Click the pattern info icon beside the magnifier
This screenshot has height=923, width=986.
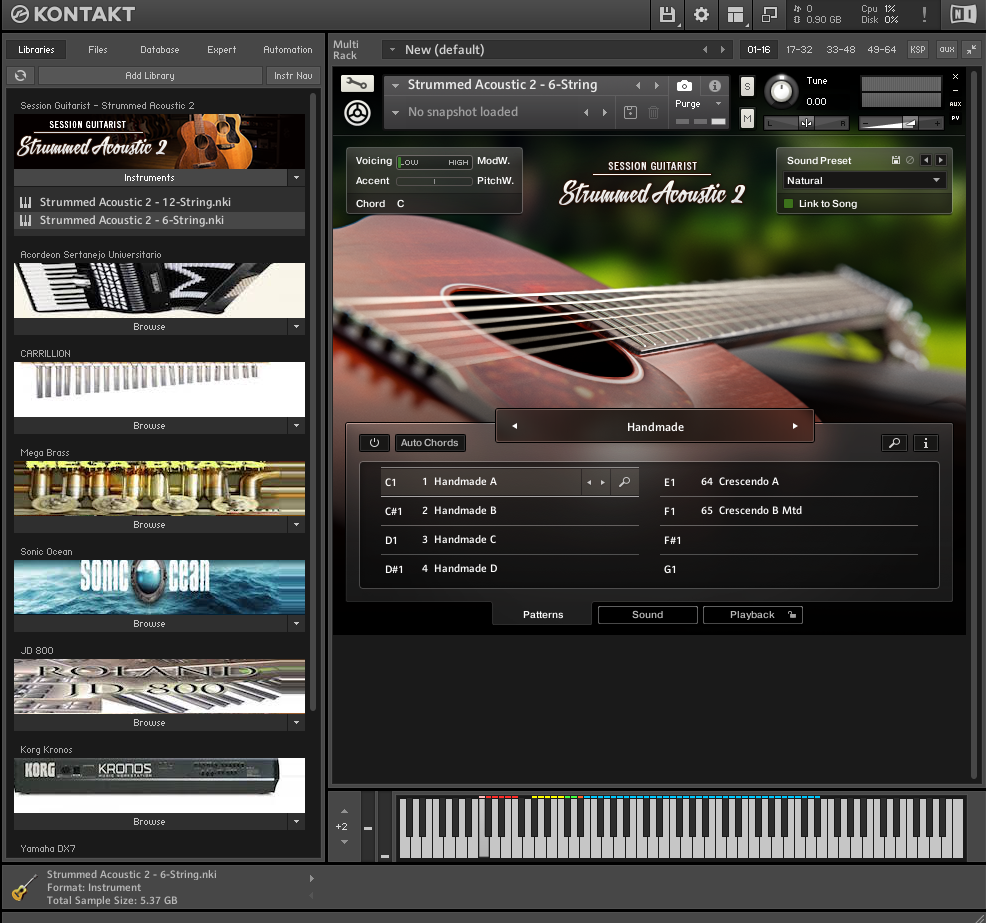pos(926,443)
